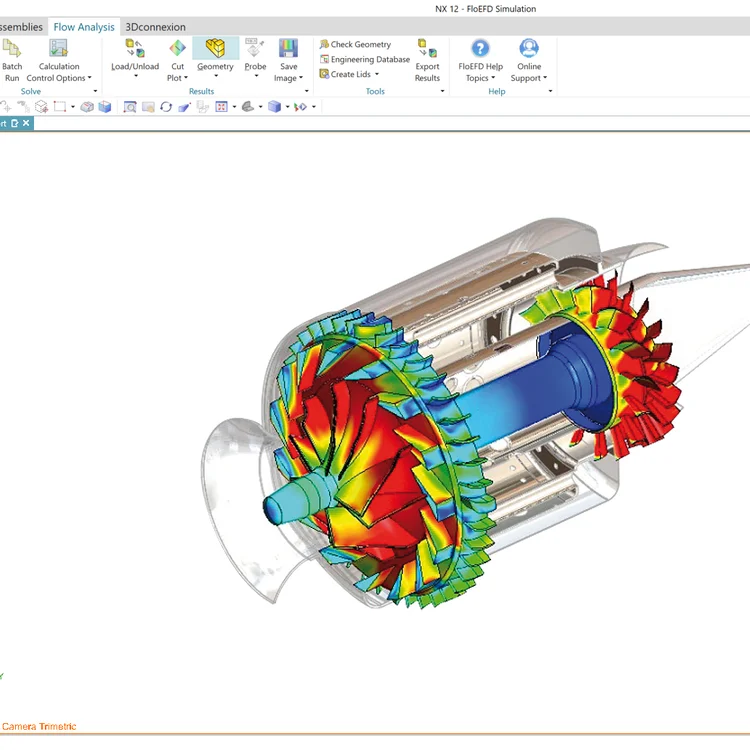
Task: Expand the Save Image dropdown arrow
Action: point(301,77)
